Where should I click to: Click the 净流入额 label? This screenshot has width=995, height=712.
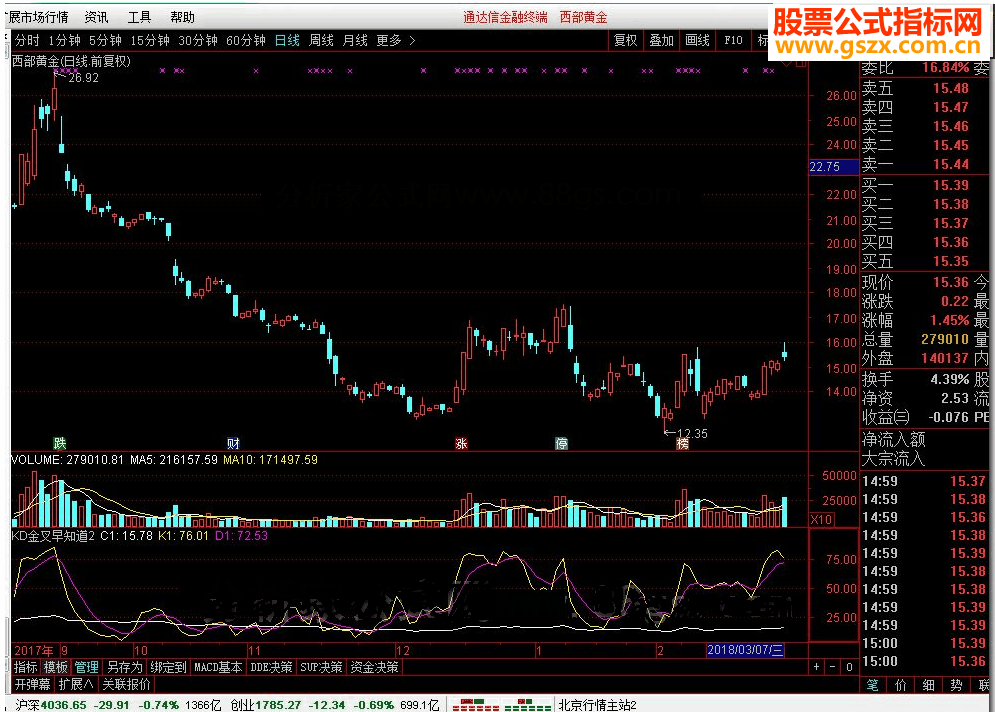point(893,439)
